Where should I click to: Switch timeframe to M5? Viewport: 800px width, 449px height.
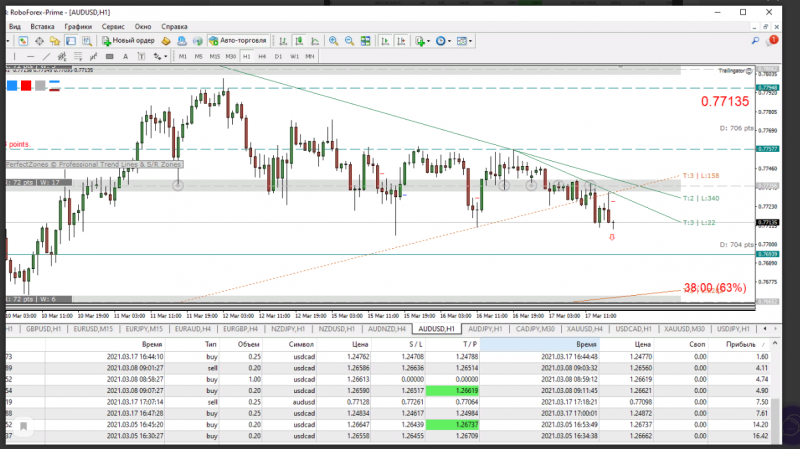(198, 57)
